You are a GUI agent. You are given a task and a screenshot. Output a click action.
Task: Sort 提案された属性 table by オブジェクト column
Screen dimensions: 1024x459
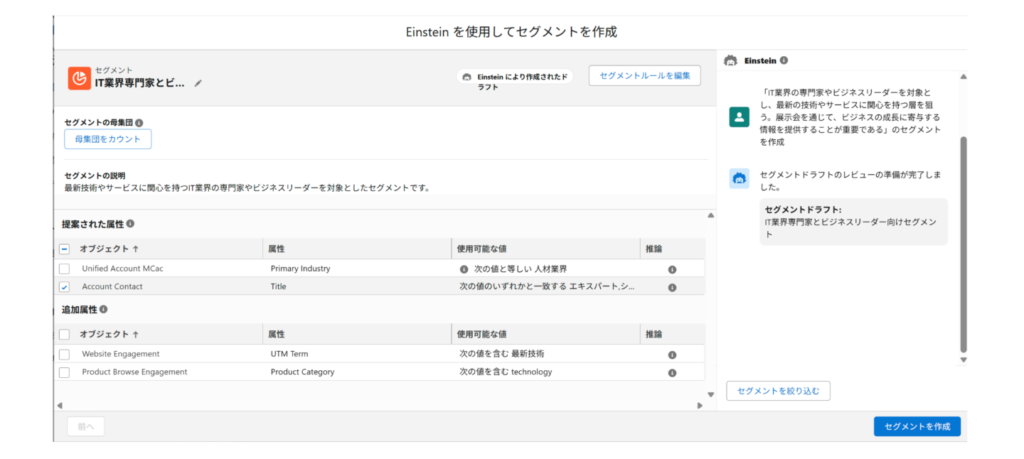tap(109, 249)
